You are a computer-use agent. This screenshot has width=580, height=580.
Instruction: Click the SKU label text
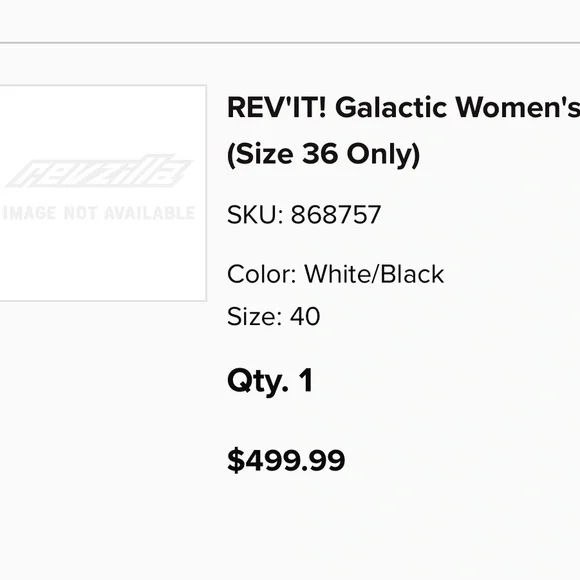point(255,215)
